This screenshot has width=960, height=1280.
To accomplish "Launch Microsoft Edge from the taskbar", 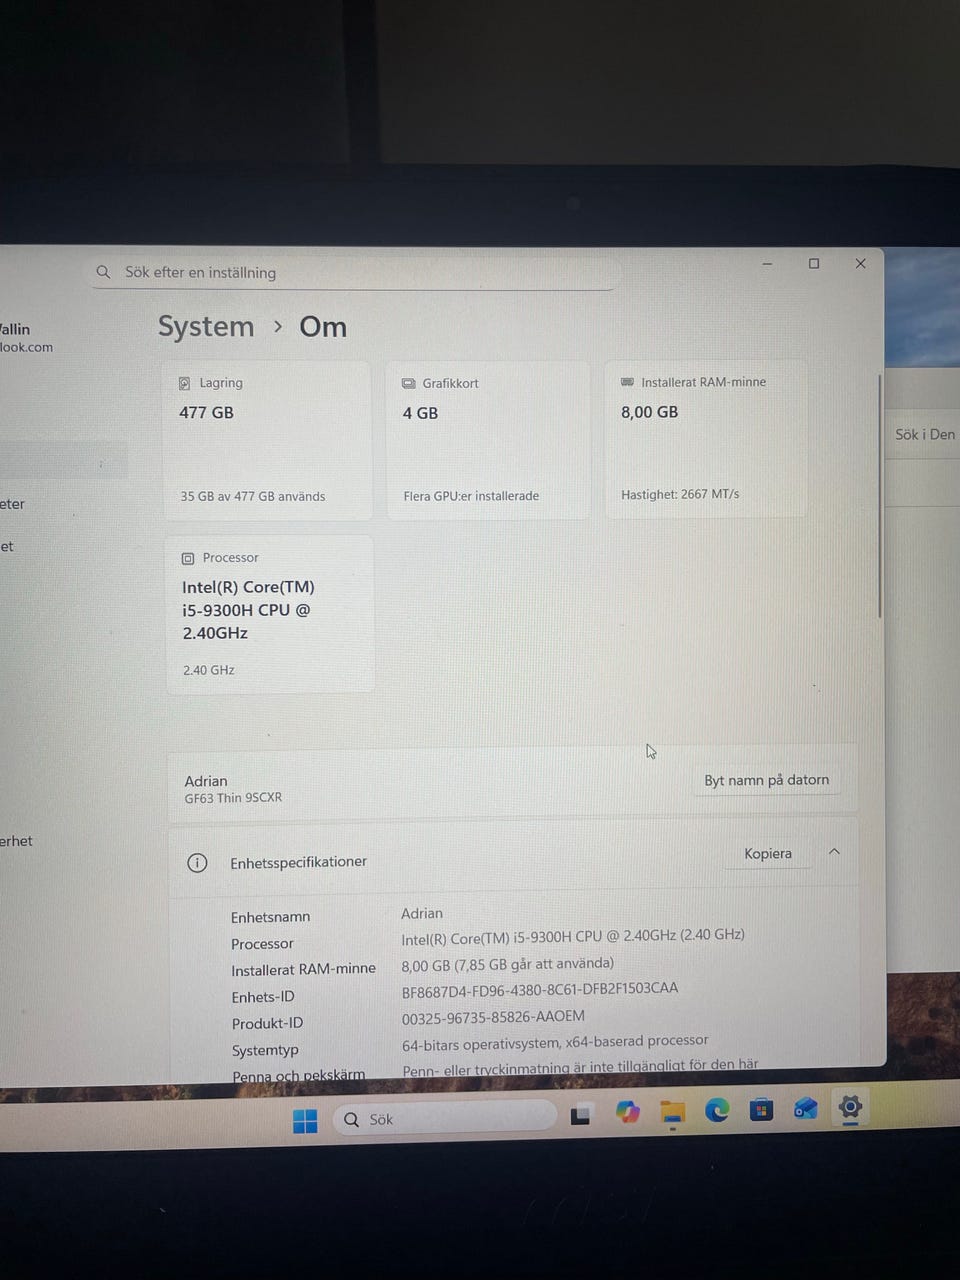I will [x=717, y=1110].
